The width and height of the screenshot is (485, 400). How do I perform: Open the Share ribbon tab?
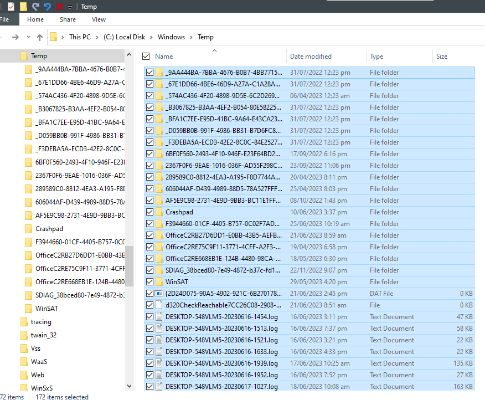68,20
